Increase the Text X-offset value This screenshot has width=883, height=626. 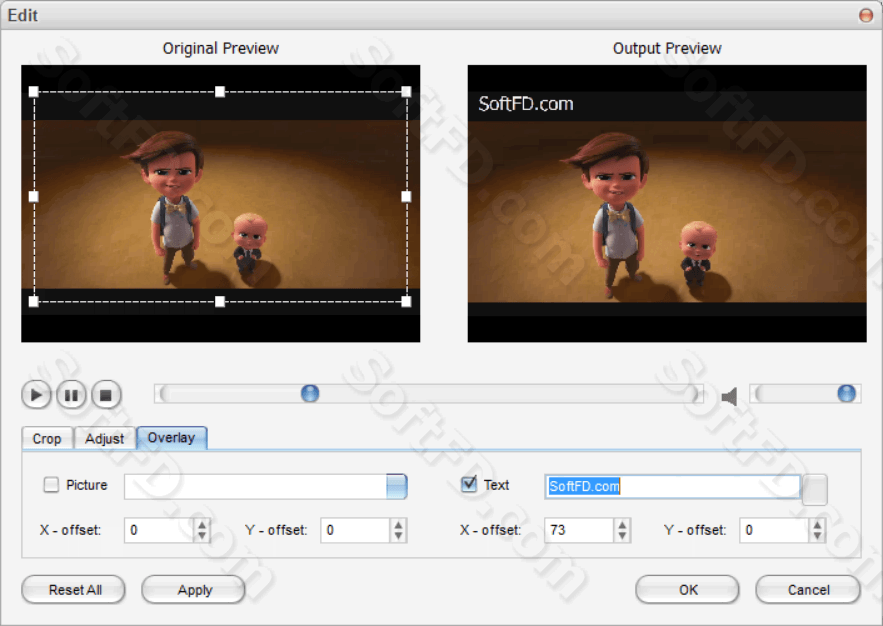pos(622,524)
